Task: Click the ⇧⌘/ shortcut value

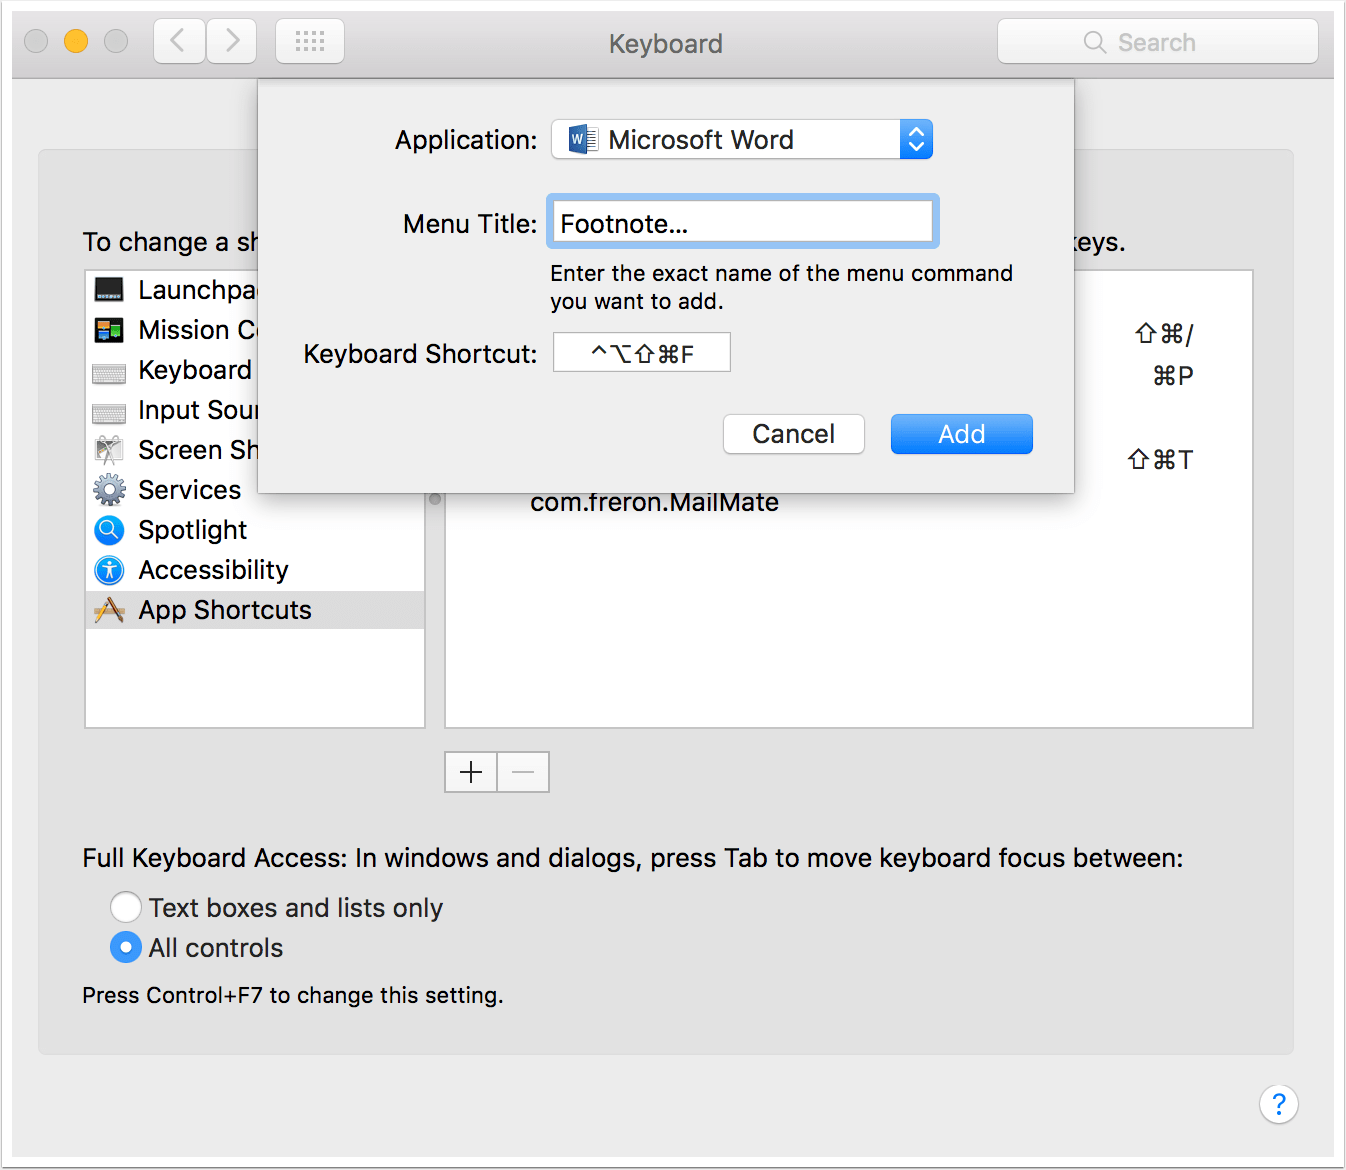Action: click(1164, 334)
